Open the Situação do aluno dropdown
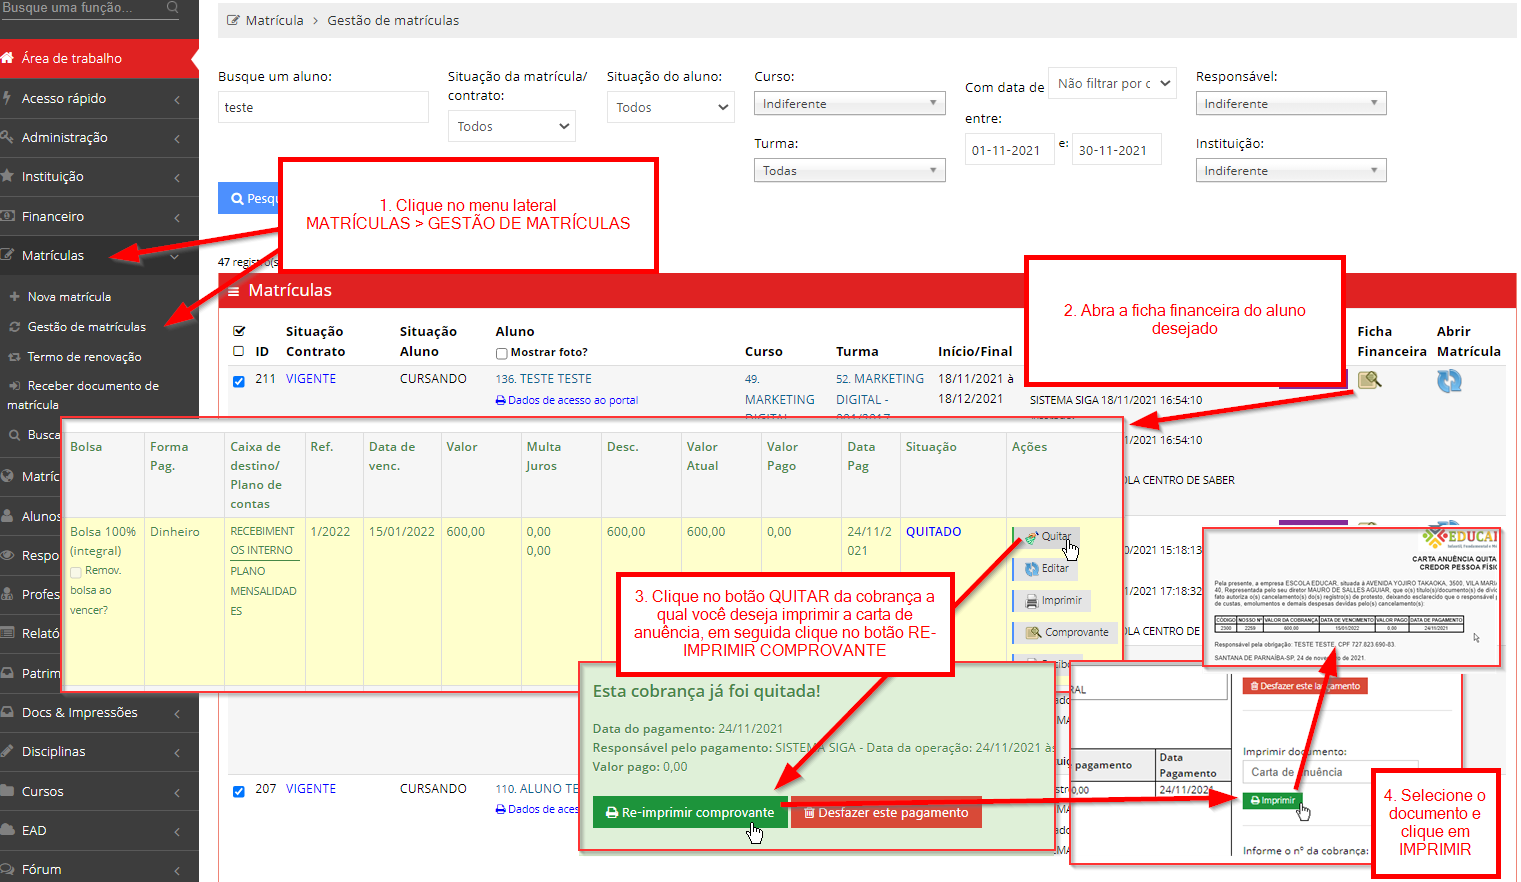The image size is (1521, 882). [670, 108]
